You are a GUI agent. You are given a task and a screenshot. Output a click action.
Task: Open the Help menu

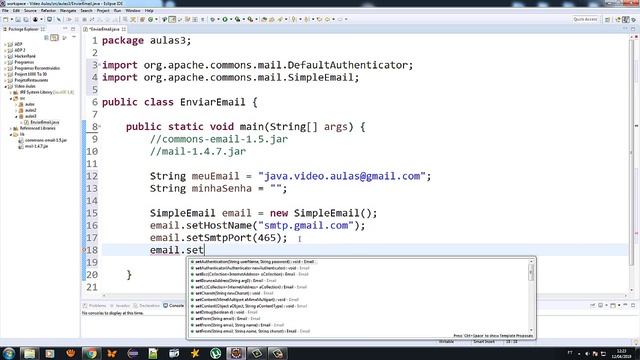pos(149,11)
